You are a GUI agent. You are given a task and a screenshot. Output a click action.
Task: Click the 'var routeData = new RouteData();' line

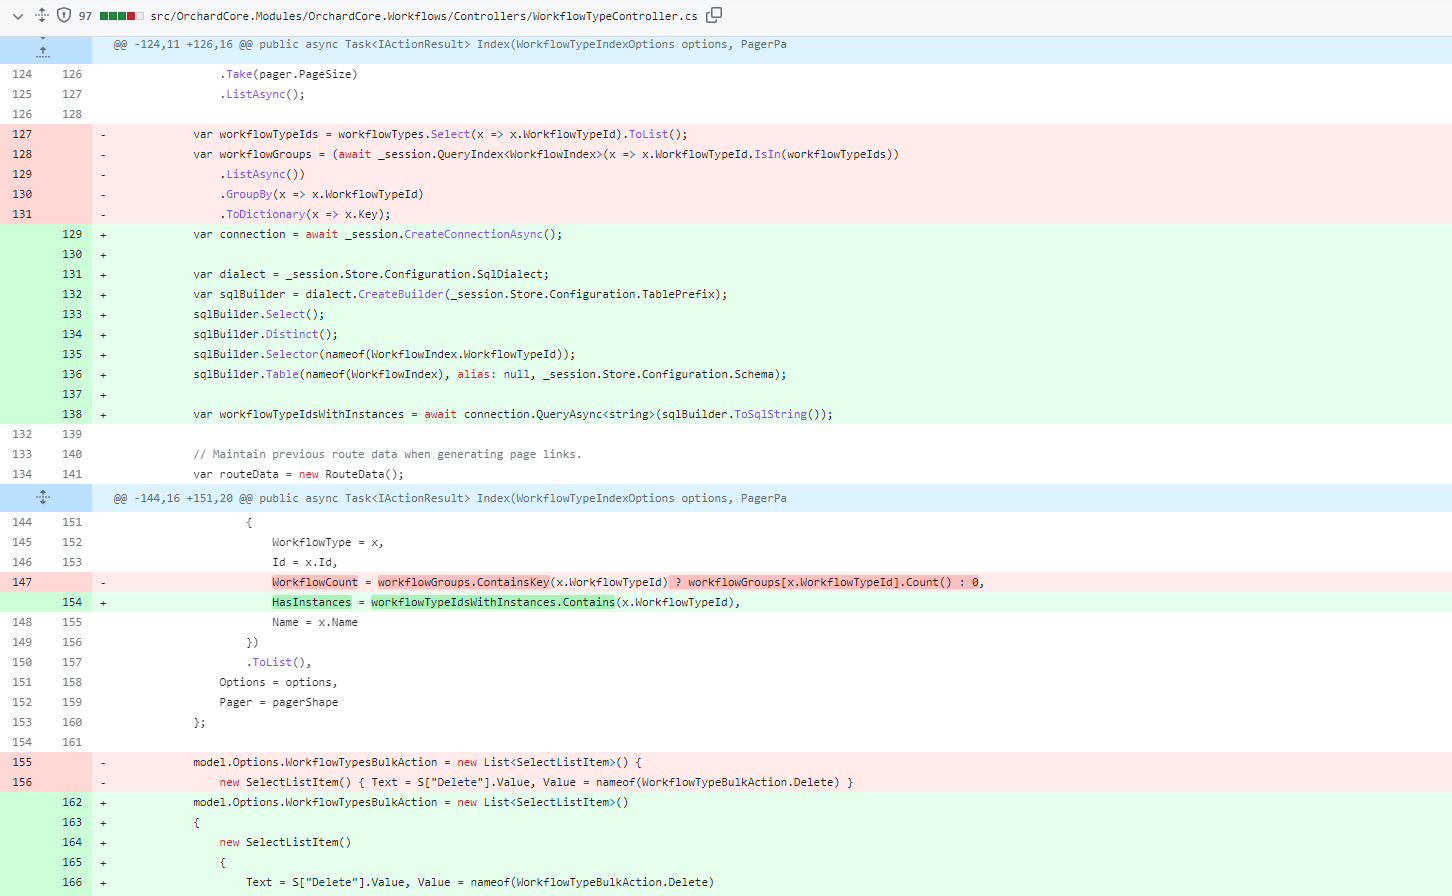(x=299, y=474)
